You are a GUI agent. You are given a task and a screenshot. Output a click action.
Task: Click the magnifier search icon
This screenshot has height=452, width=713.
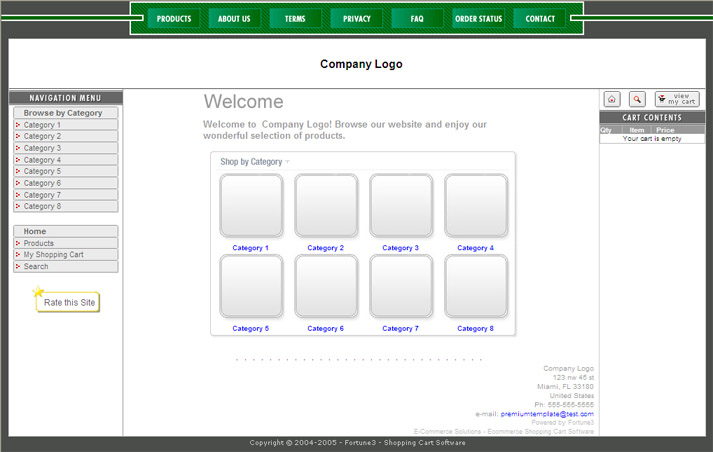coord(637,99)
